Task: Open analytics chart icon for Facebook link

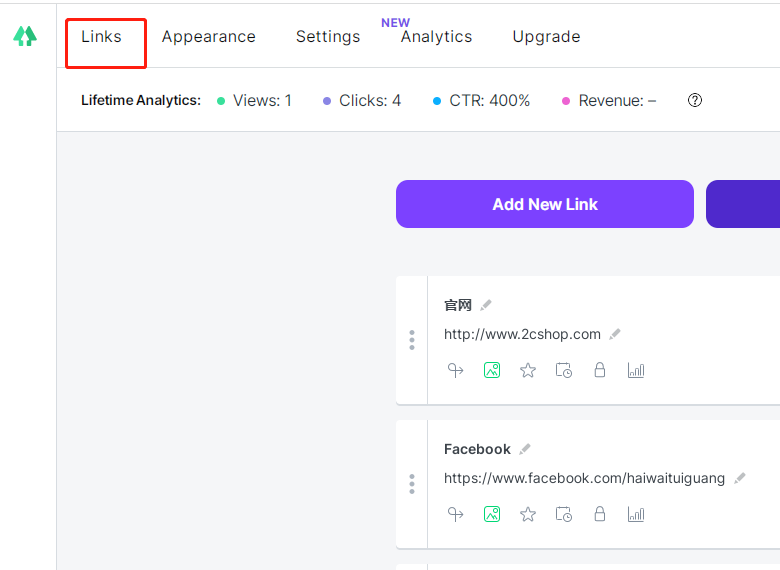Action: tap(636, 514)
